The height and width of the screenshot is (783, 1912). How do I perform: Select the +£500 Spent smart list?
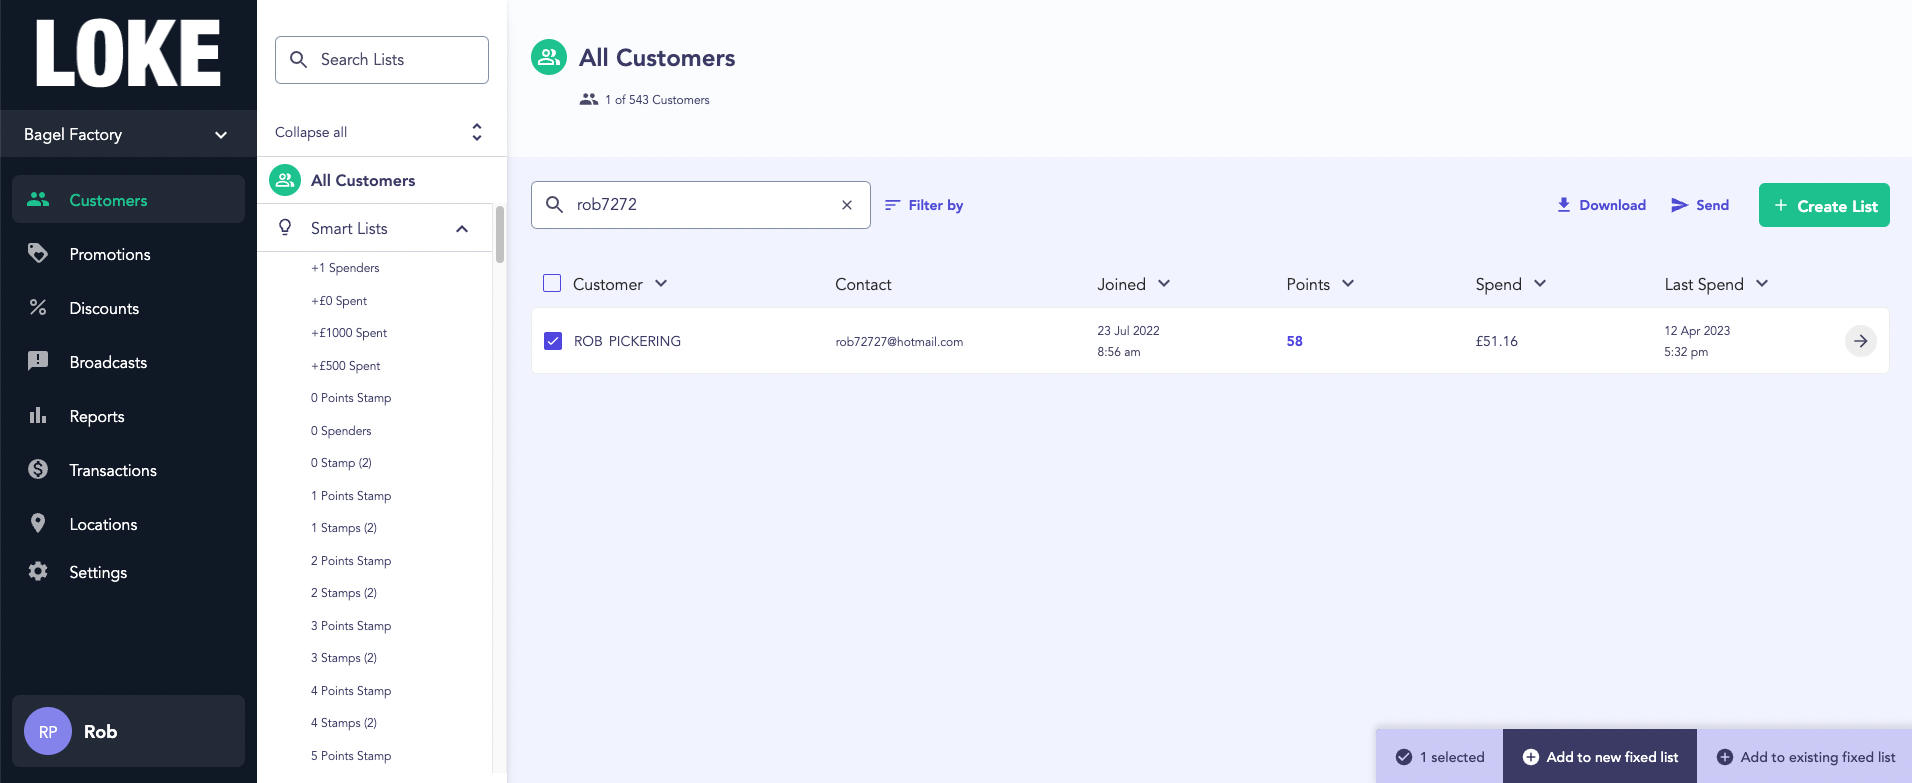tap(345, 366)
